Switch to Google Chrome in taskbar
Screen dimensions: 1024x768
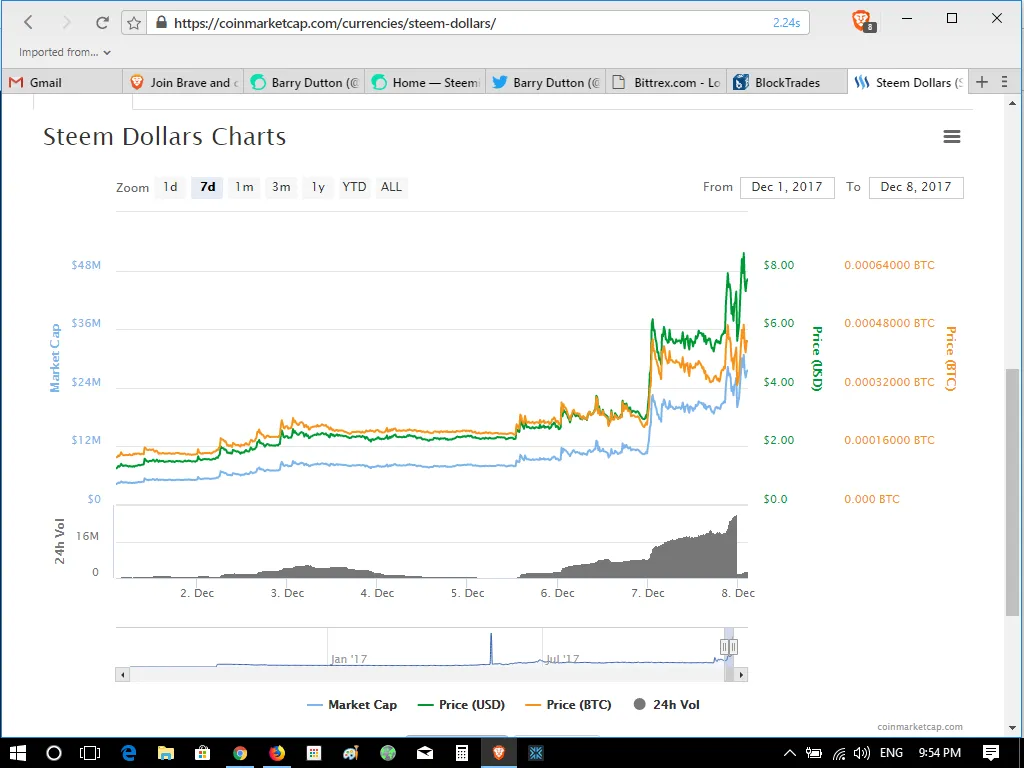pyautogui.click(x=240, y=753)
